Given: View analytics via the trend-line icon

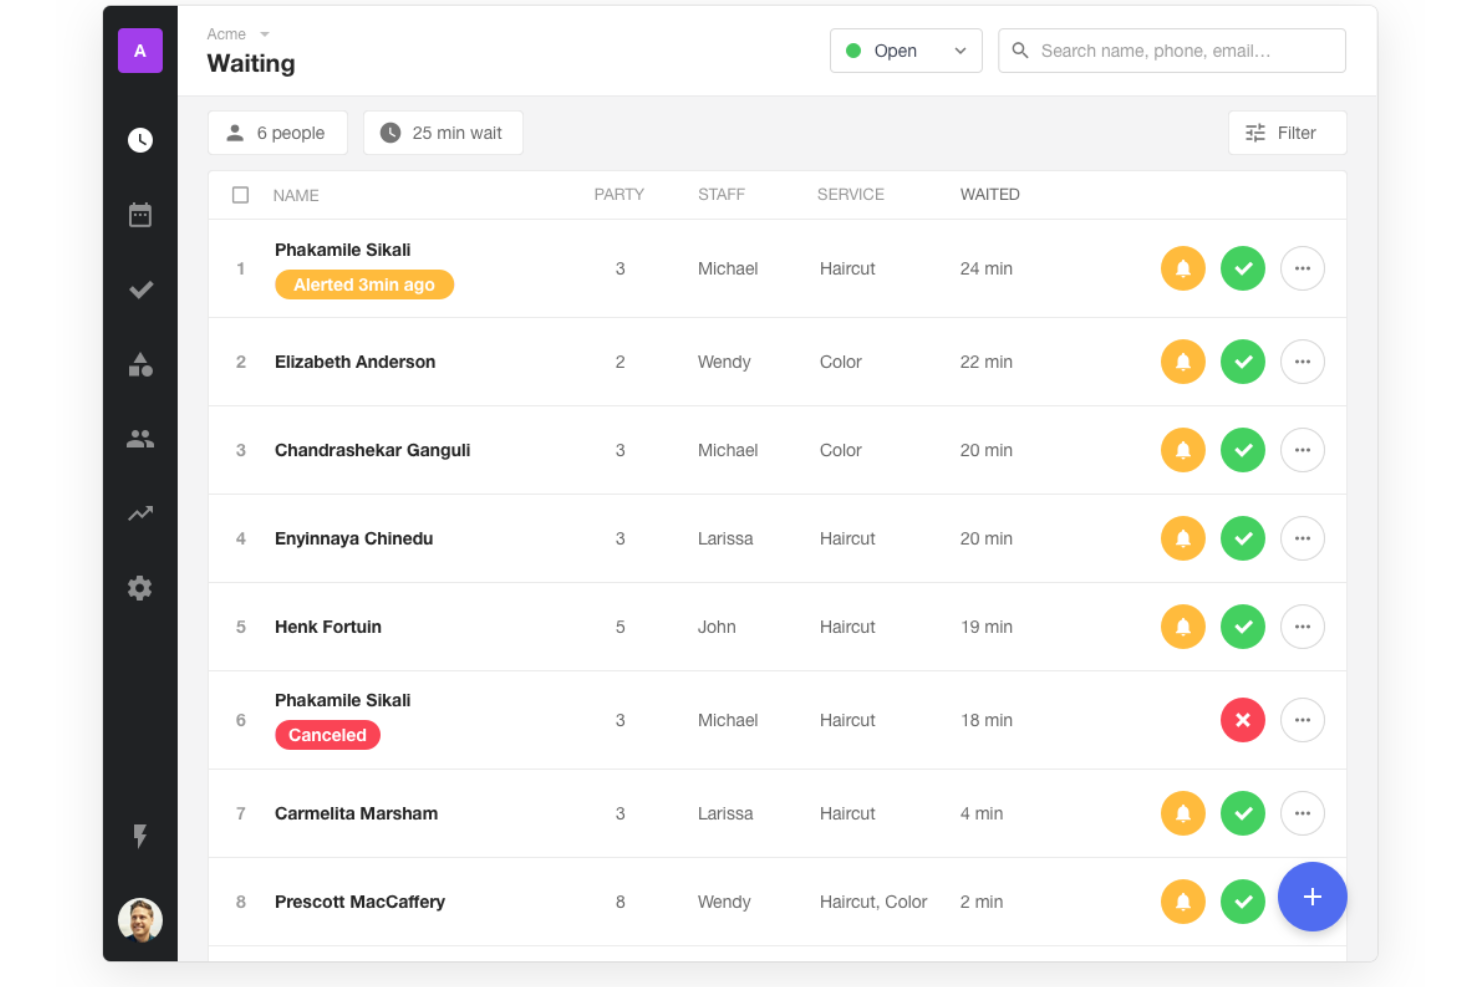Looking at the screenshot, I should pyautogui.click(x=140, y=513).
